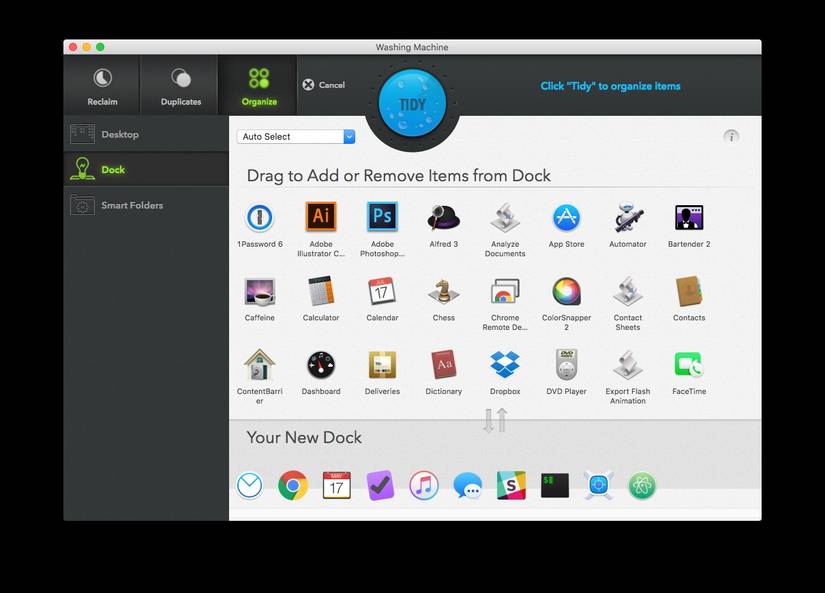The image size is (825, 593).
Task: Click the TIDY button to organize items
Action: coord(412,100)
